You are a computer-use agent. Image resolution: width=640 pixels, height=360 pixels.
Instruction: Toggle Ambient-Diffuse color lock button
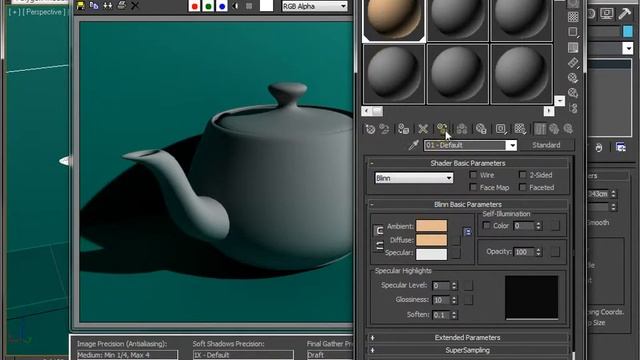coord(379,231)
